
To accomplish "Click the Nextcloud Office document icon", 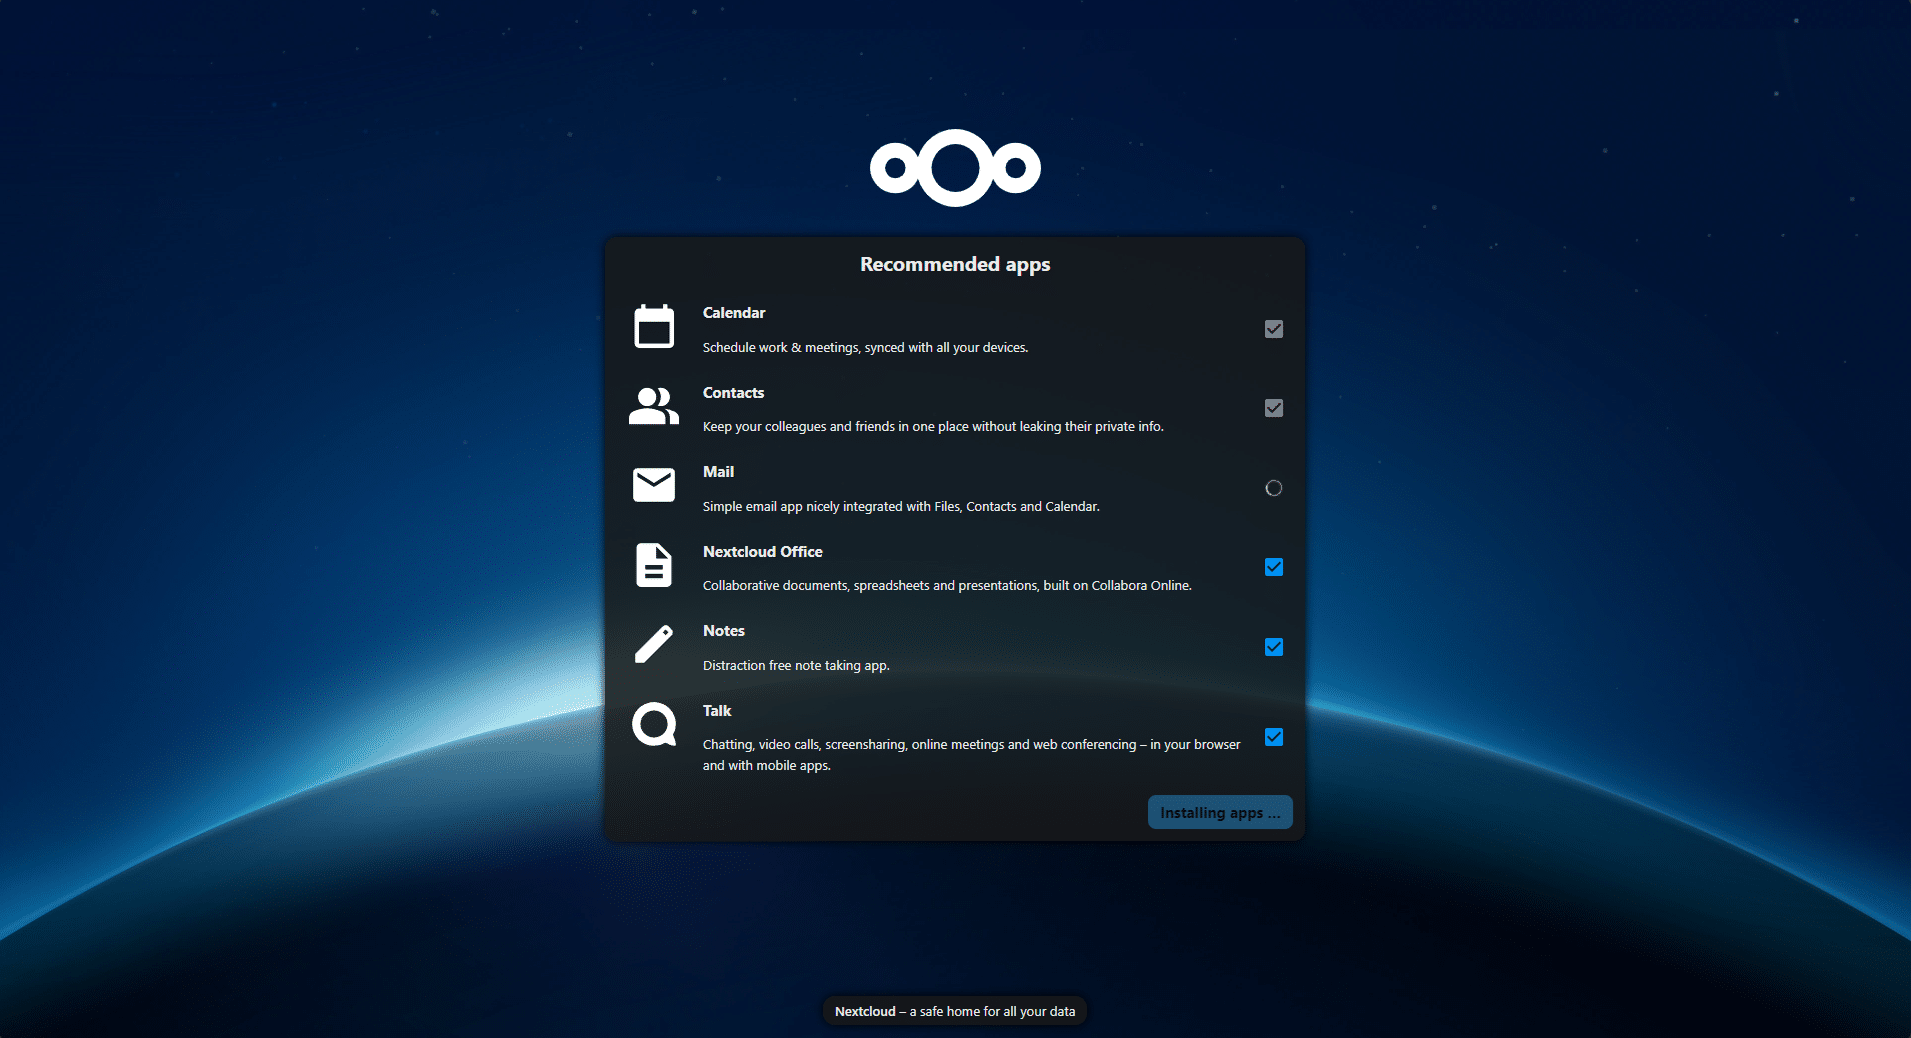I will click(x=654, y=565).
